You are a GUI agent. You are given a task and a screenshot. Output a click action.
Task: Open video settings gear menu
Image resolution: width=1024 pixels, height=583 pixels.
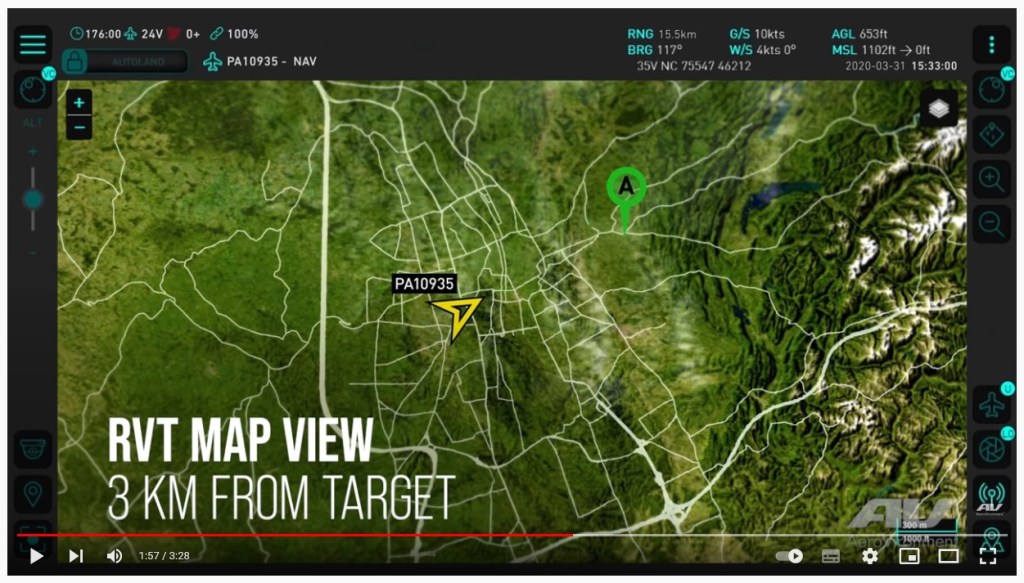click(870, 556)
